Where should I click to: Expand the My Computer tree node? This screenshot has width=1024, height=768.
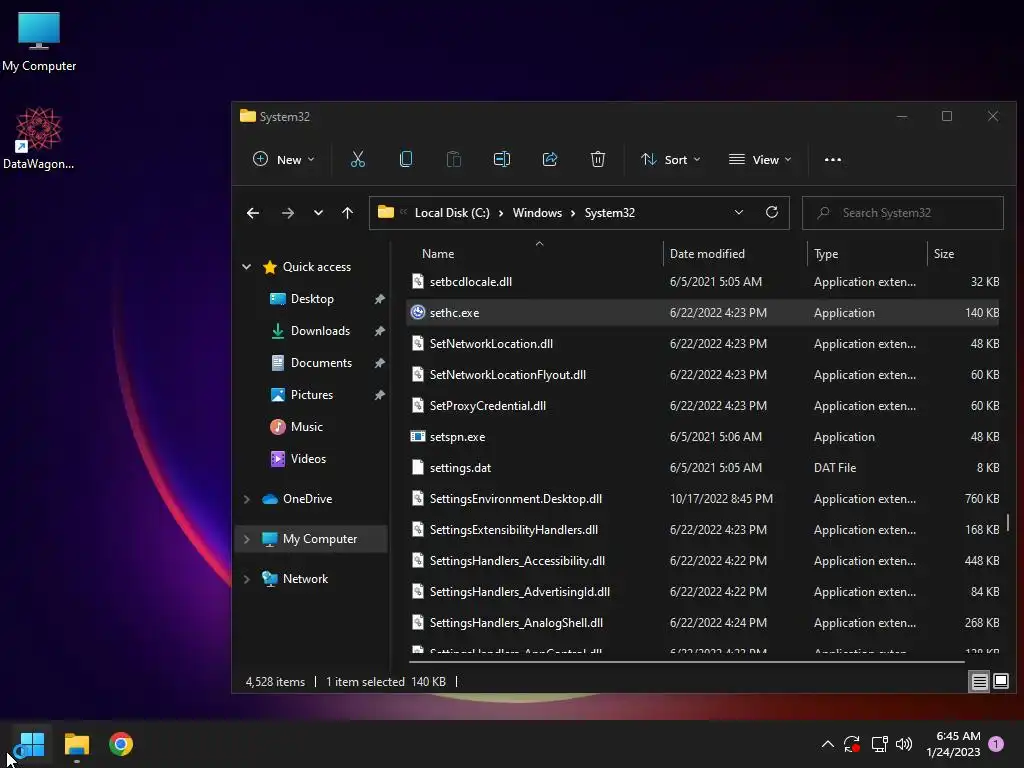click(247, 539)
